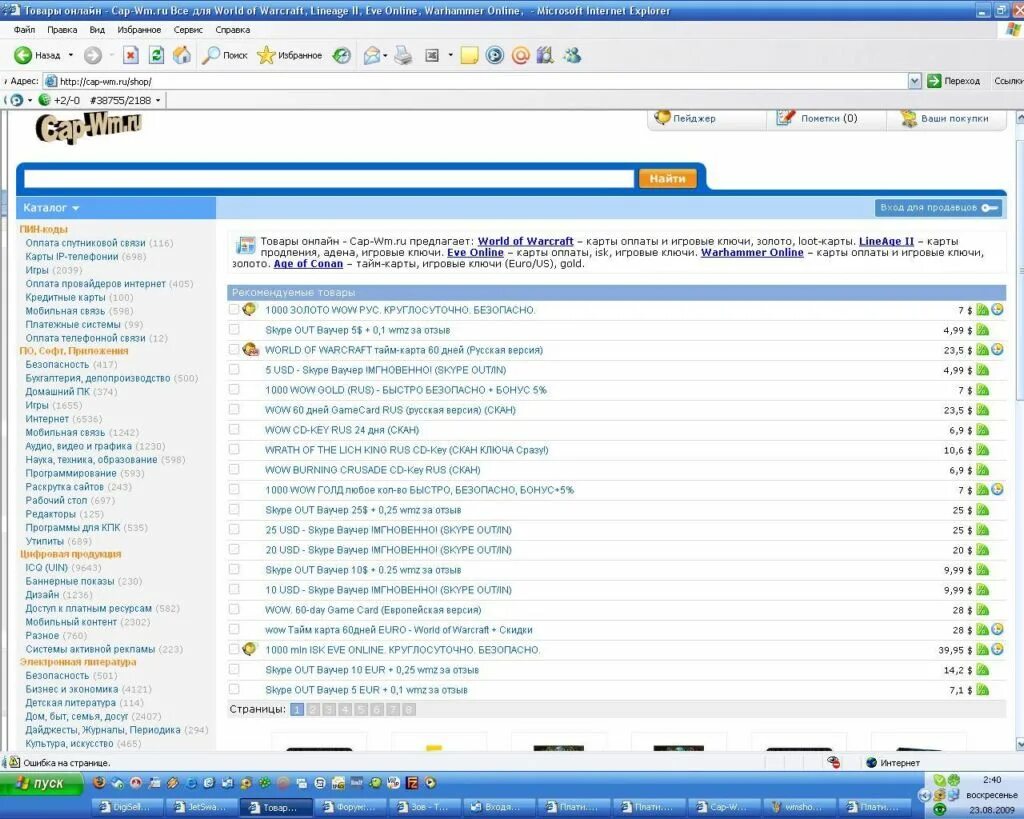Click the Windows пуск start button
The image size is (1024, 819).
coord(42,783)
